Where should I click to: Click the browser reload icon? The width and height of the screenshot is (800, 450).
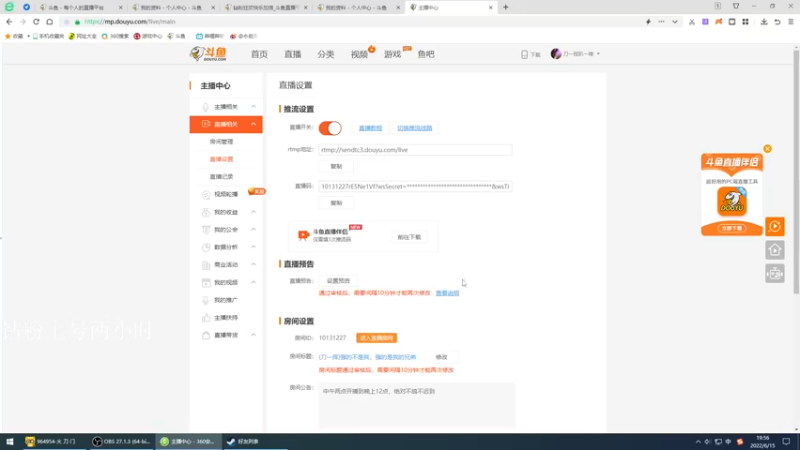point(36,22)
